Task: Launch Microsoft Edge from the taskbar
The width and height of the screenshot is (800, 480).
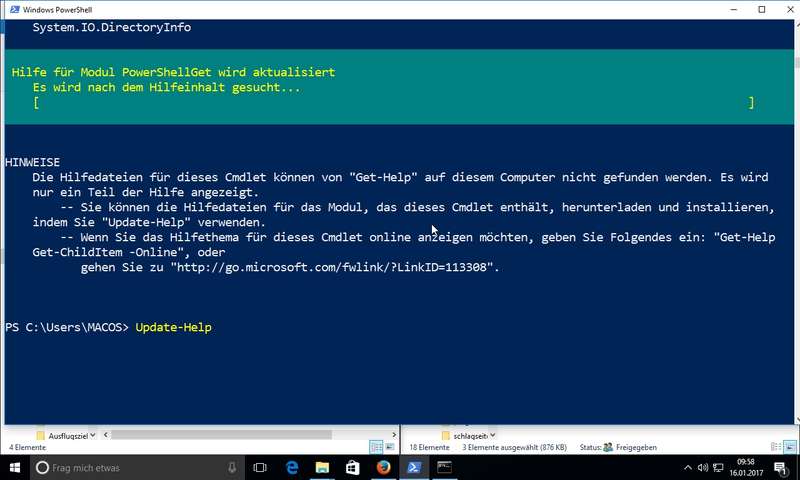Action: point(292,467)
